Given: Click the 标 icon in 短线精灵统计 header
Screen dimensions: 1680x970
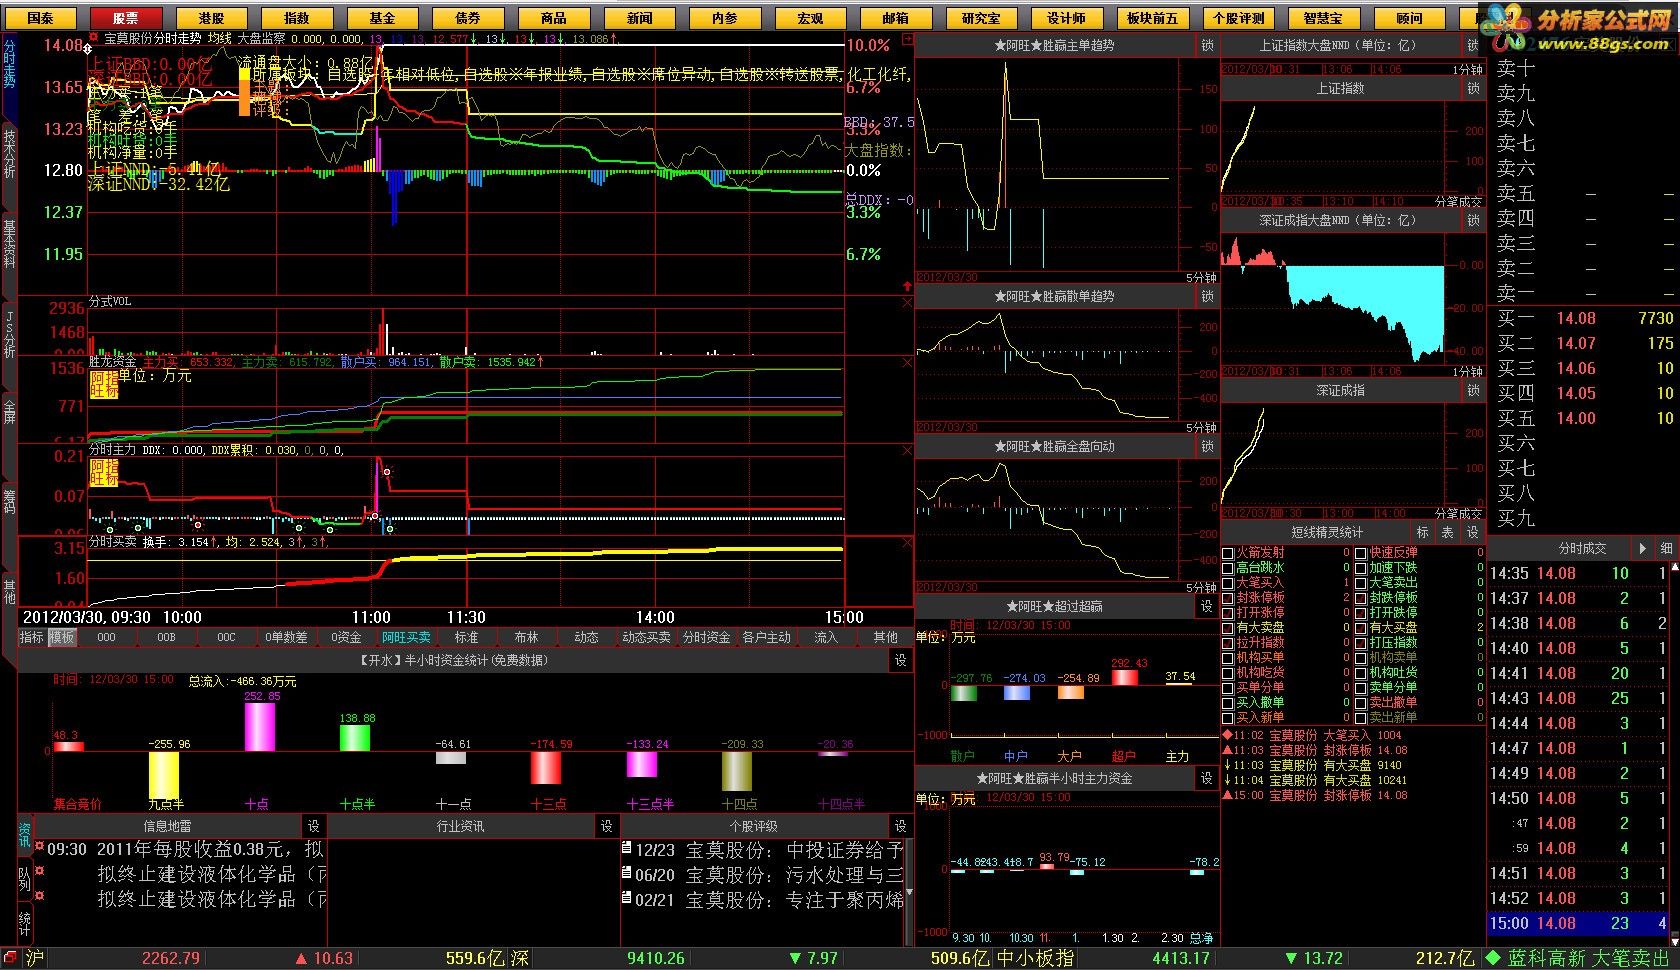Looking at the screenshot, I should tap(1422, 533).
